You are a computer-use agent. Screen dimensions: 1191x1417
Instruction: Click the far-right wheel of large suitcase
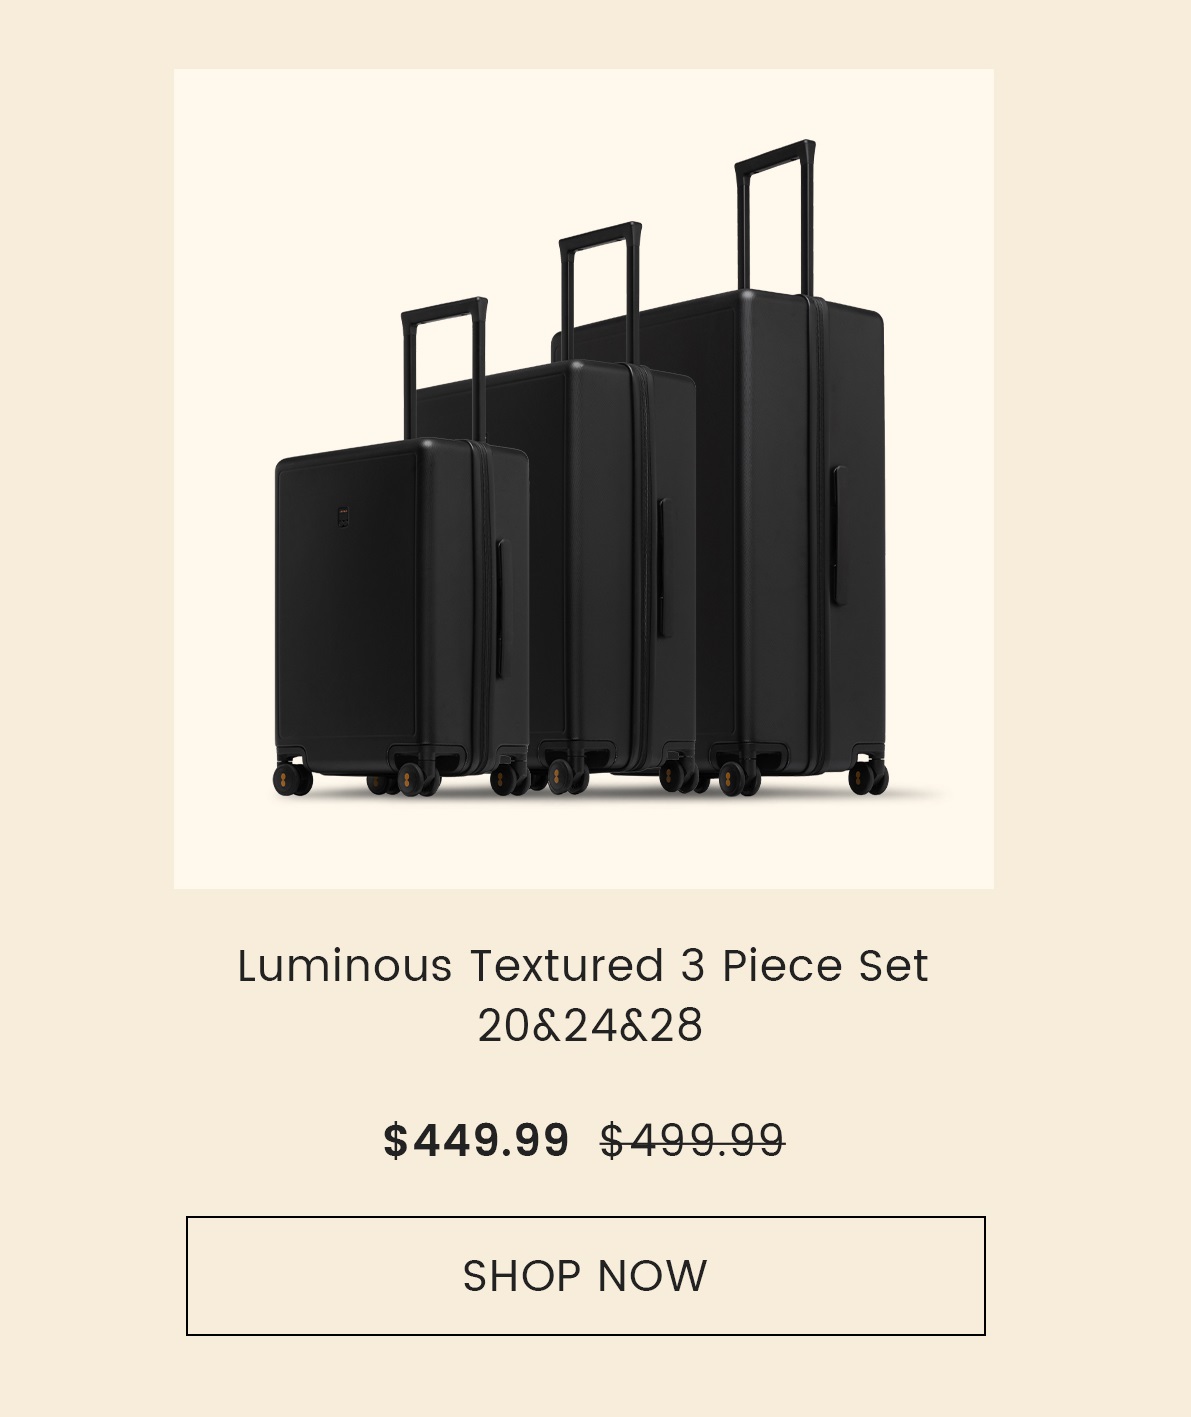pyautogui.click(x=868, y=777)
